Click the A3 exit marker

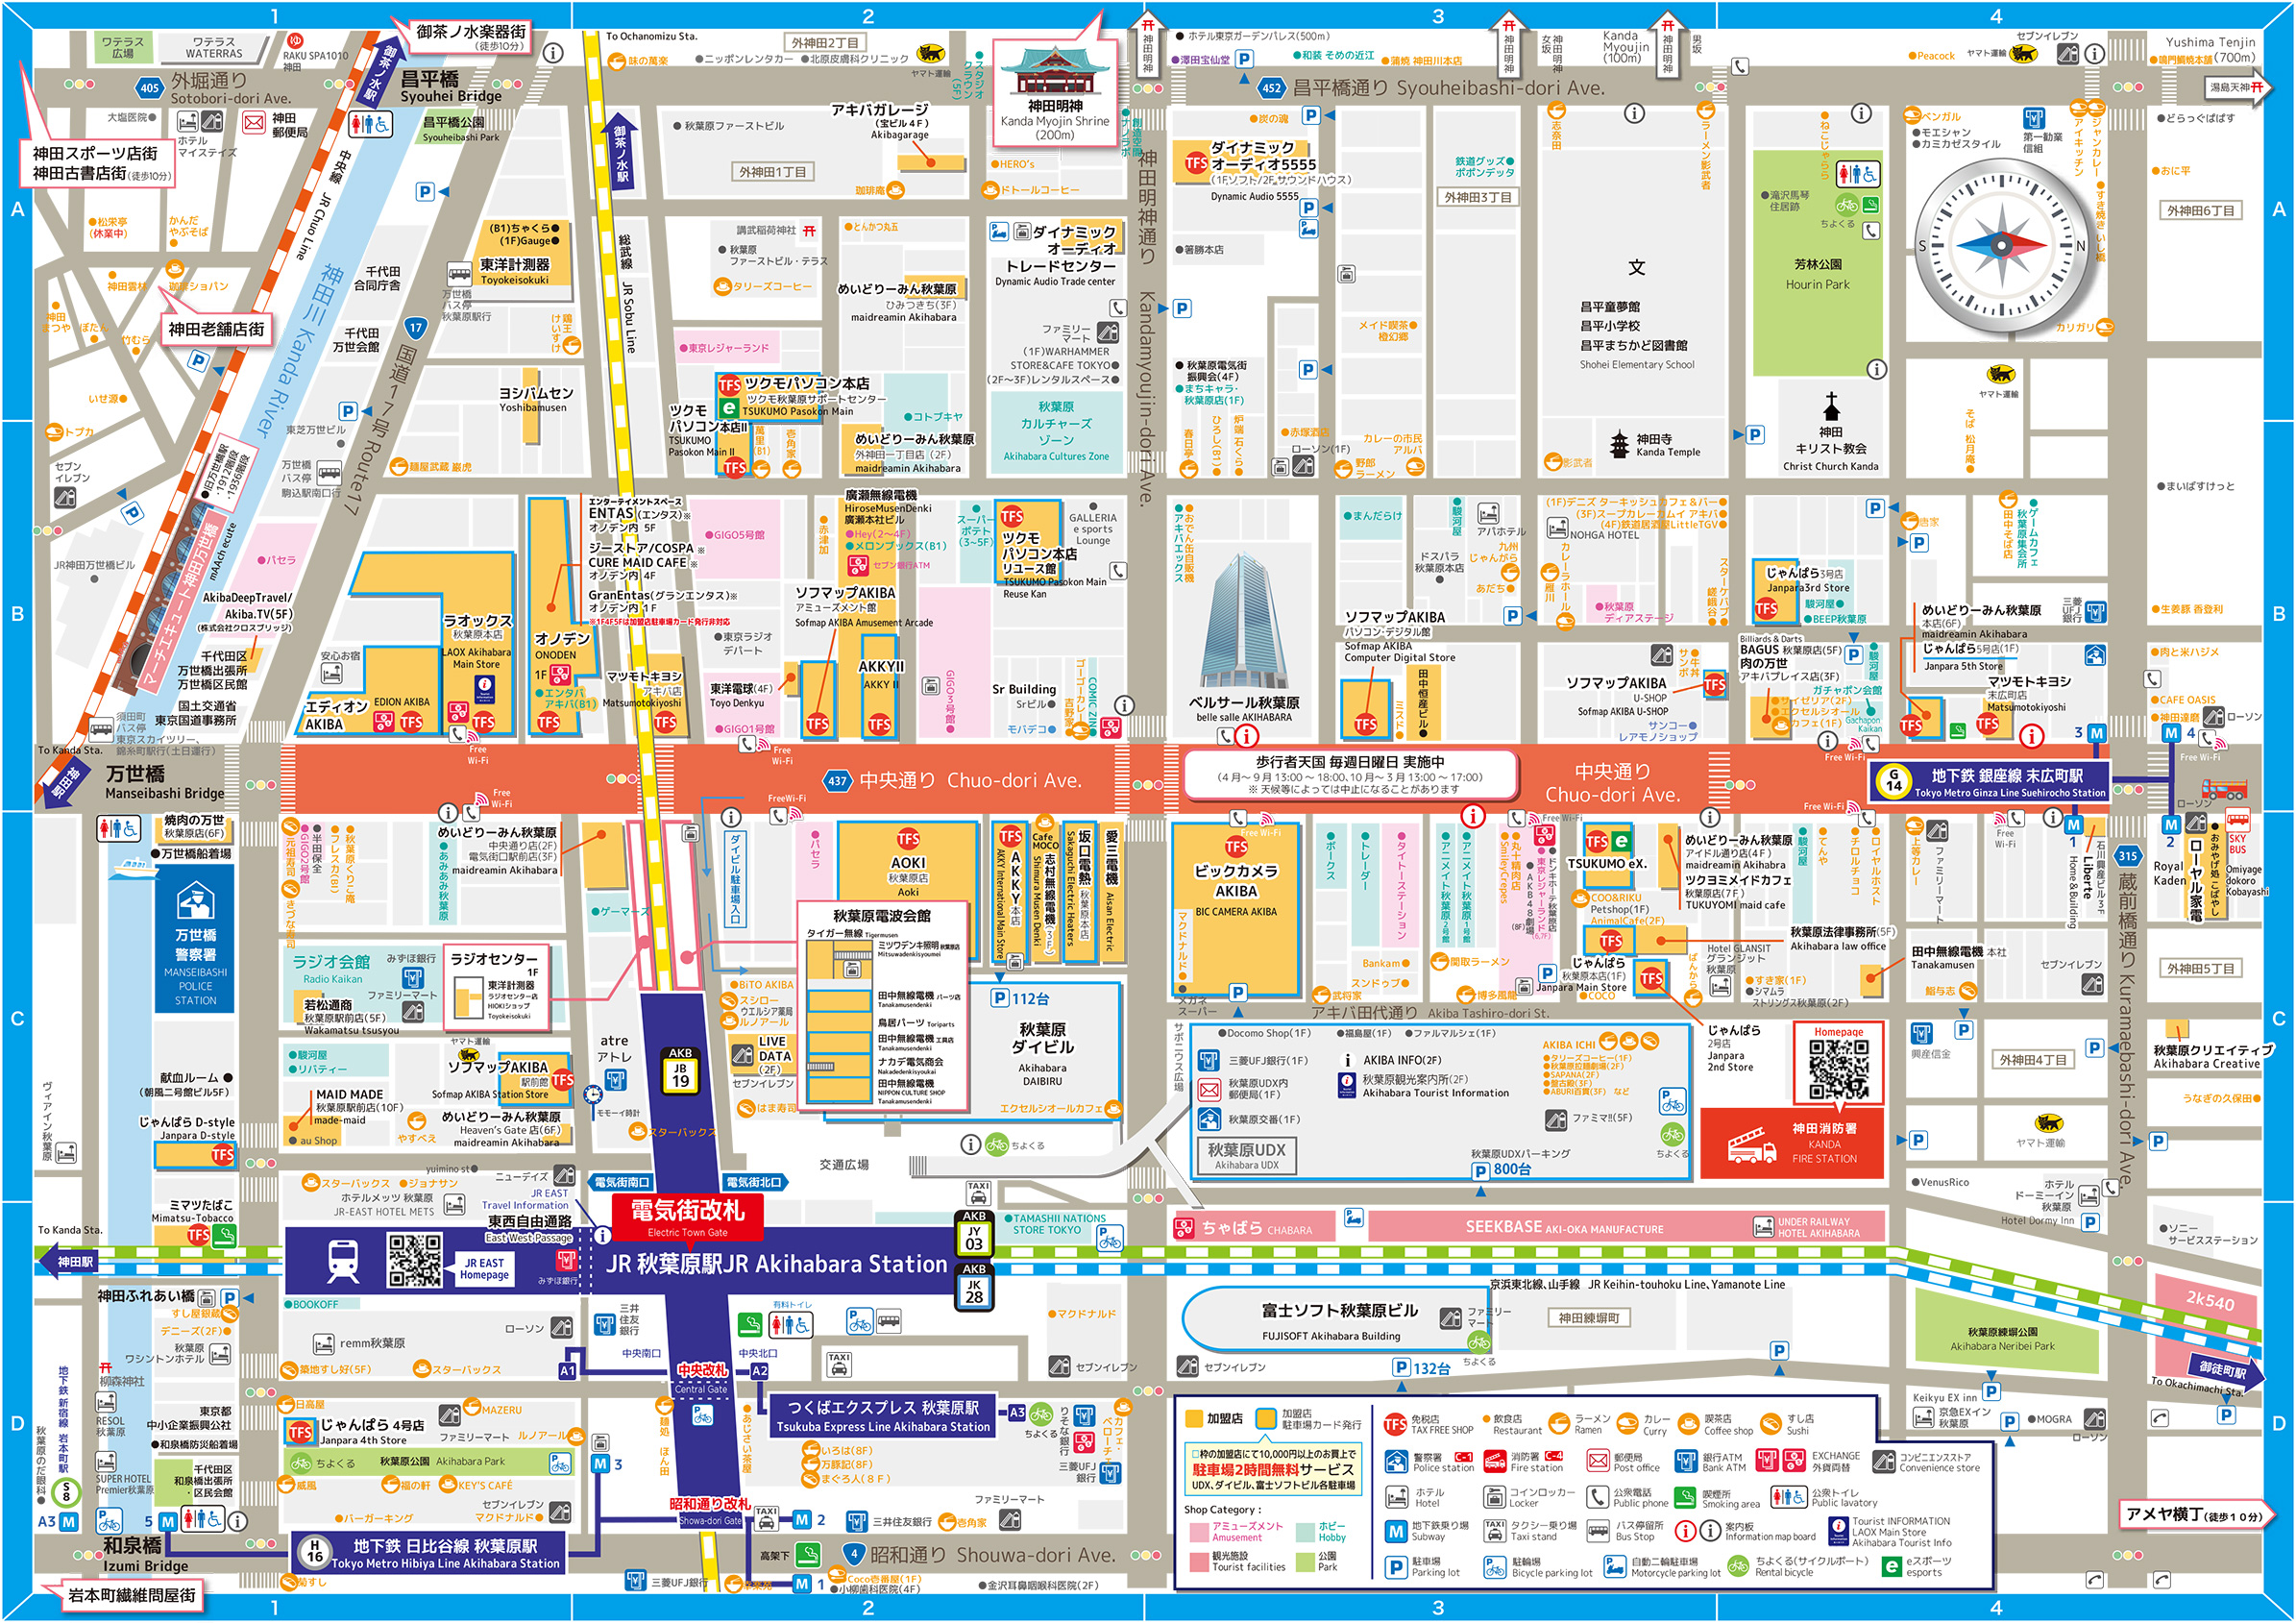click(x=1016, y=1413)
